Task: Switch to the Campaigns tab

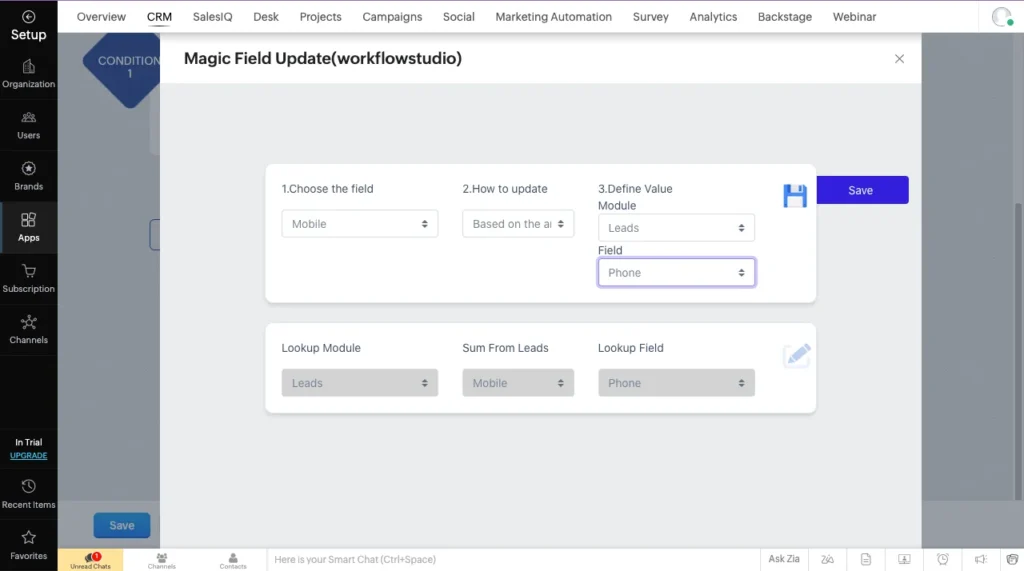Action: pyautogui.click(x=392, y=17)
